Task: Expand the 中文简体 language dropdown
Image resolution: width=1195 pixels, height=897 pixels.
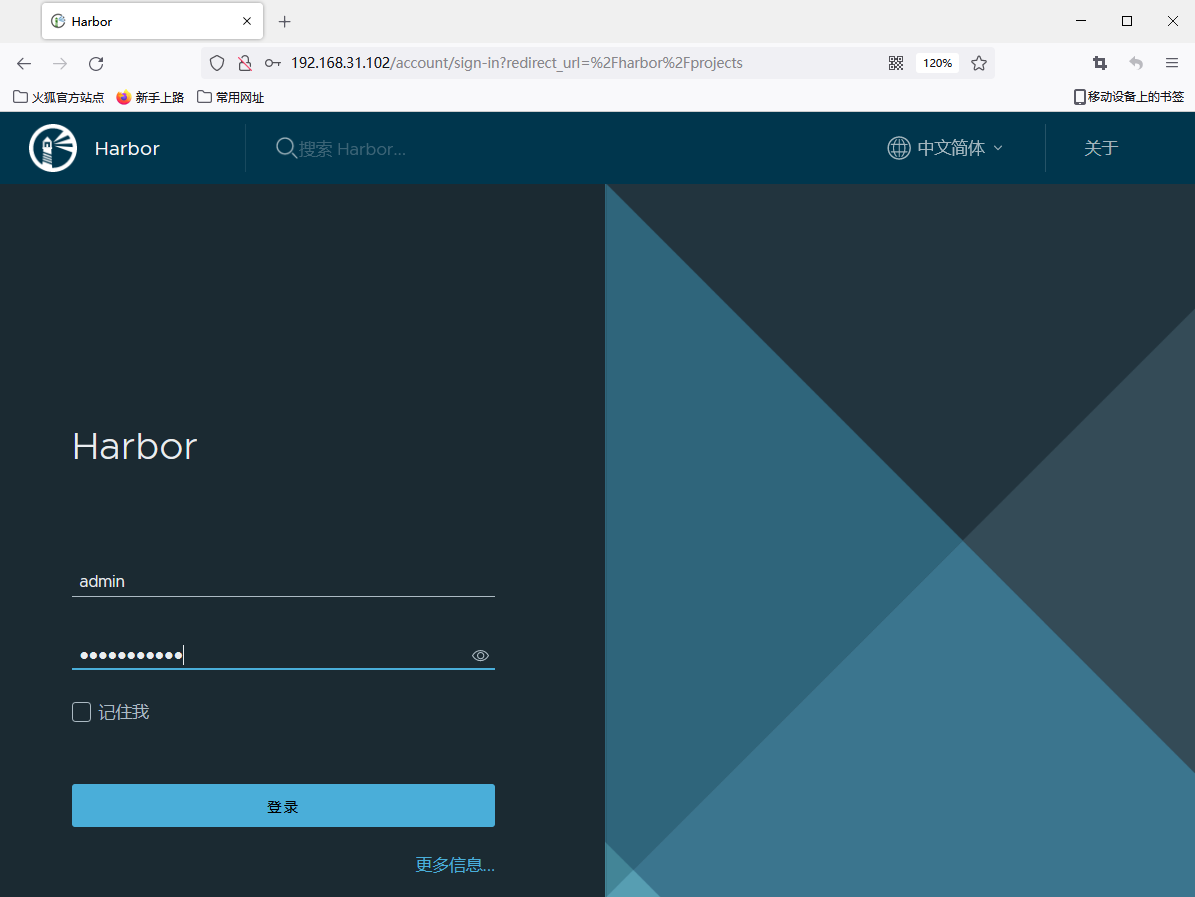Action: (959, 148)
